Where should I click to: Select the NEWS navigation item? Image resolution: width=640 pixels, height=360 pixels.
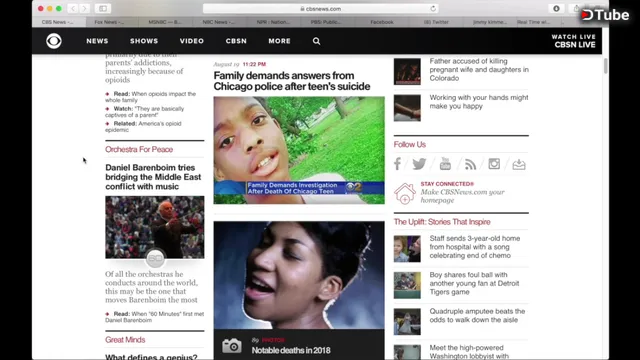click(97, 41)
